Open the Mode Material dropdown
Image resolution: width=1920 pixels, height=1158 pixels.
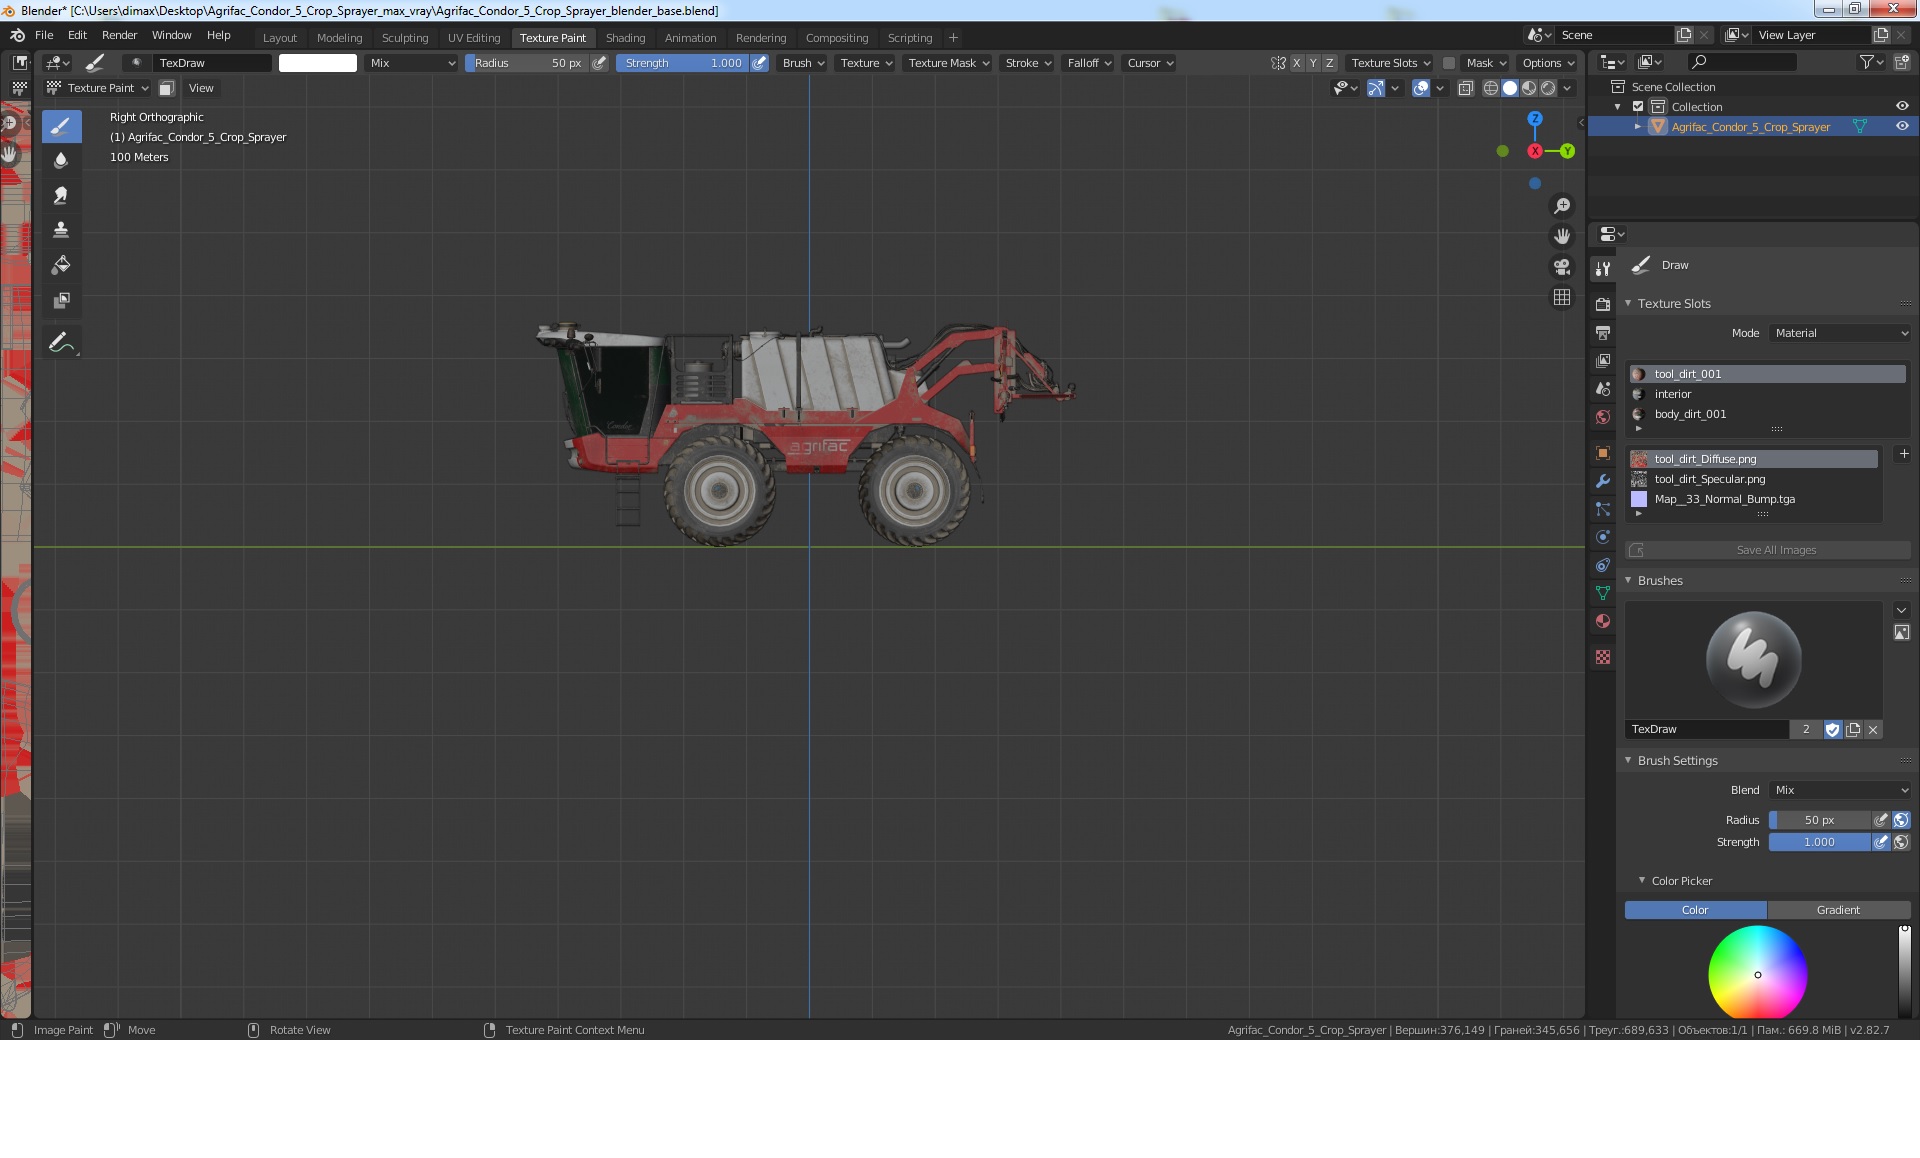click(1840, 333)
